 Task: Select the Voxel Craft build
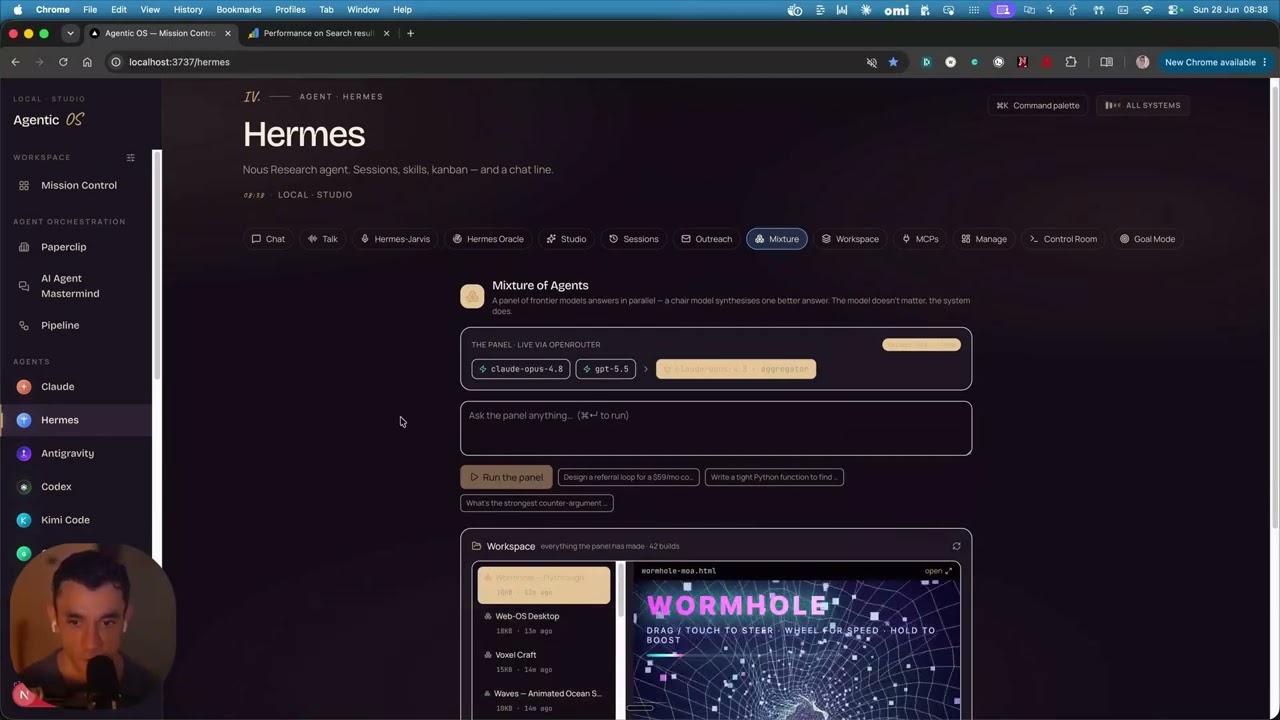544,662
